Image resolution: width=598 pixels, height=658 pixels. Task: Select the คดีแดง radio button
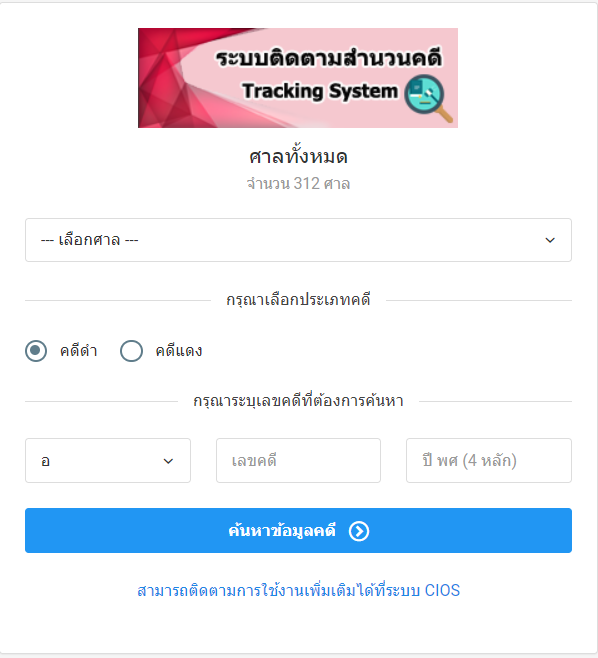point(131,351)
